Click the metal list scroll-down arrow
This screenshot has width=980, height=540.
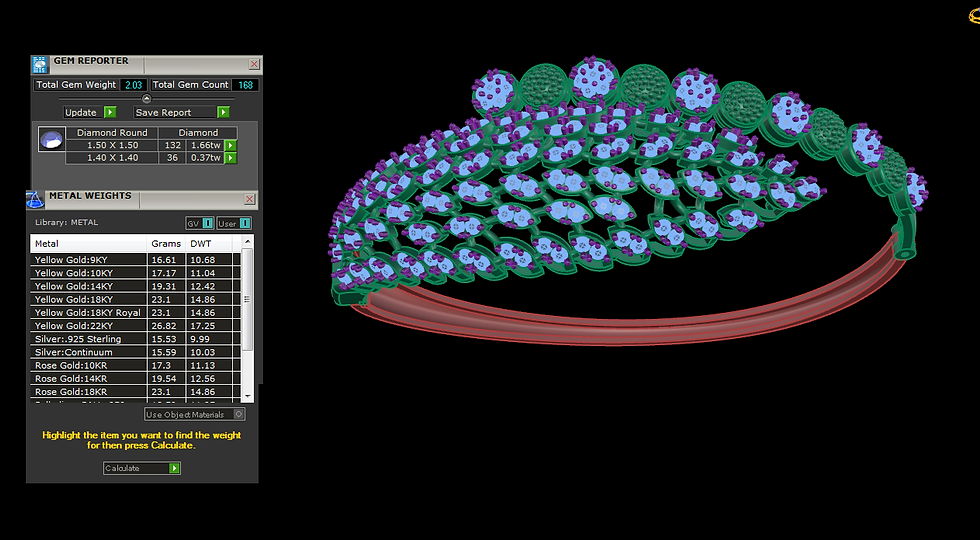coord(248,396)
